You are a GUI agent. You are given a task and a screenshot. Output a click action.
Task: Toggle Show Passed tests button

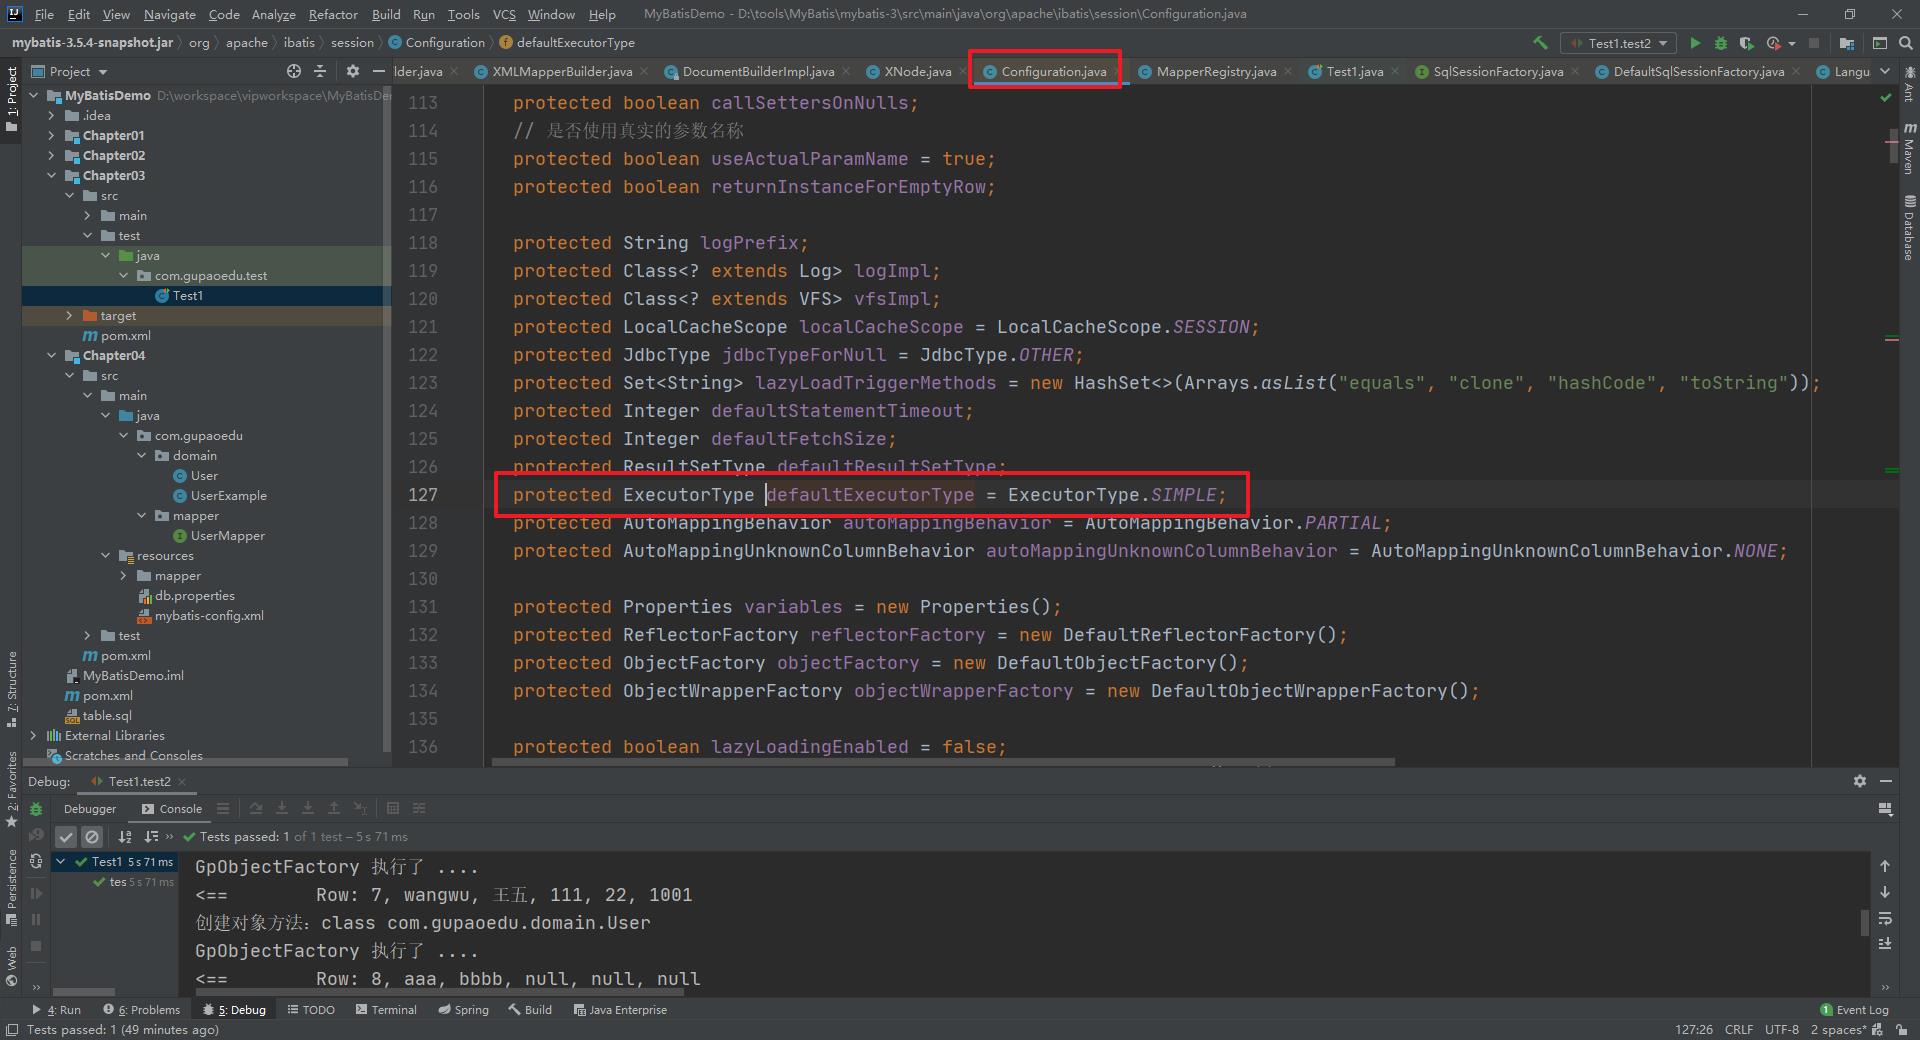(x=66, y=836)
